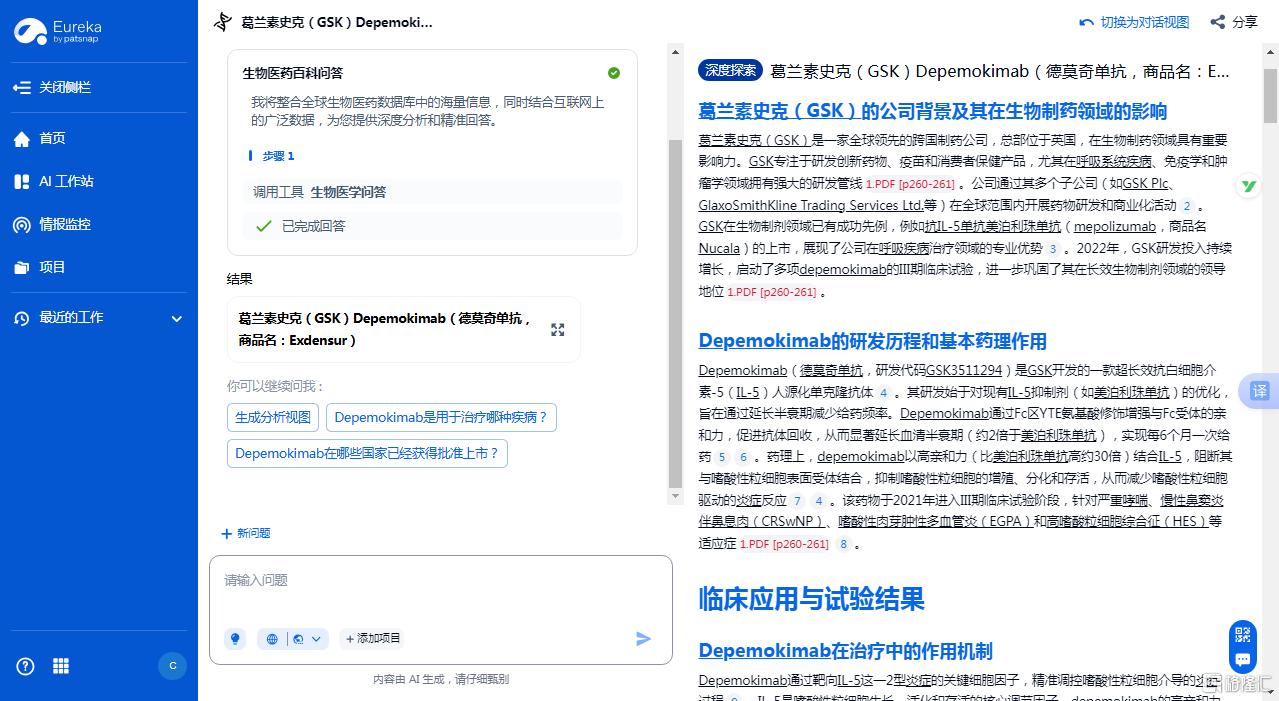Image resolution: width=1279 pixels, height=701 pixels.
Task: Switch to 切换为对话视图 conversation view
Action: pos(1135,22)
